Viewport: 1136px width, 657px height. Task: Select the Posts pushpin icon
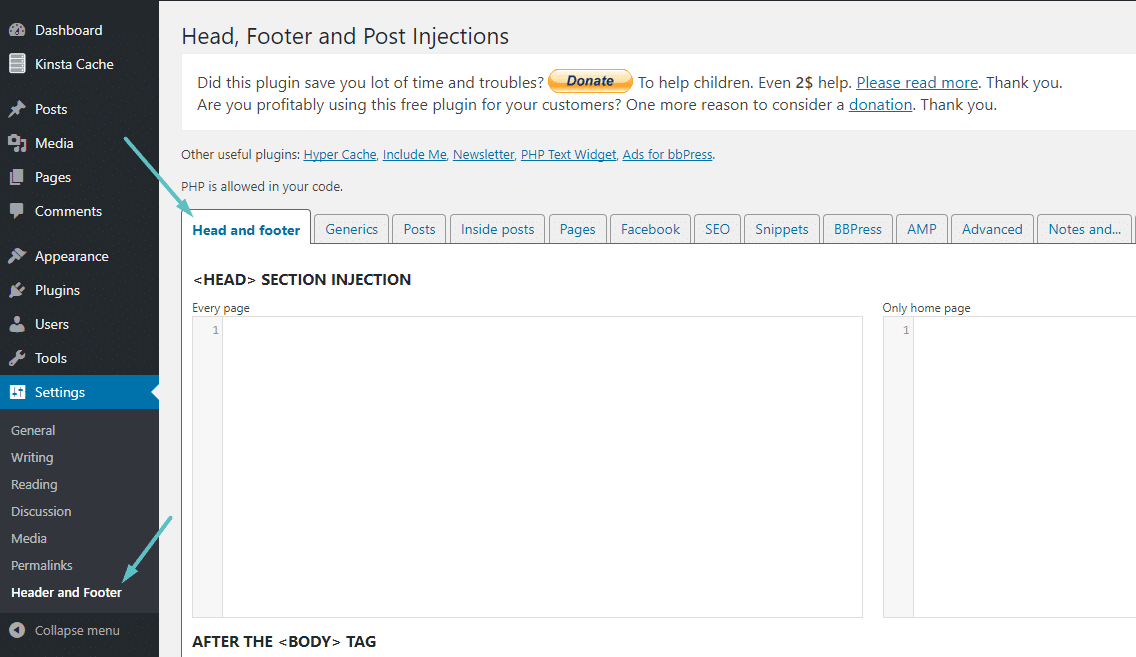coord(17,108)
